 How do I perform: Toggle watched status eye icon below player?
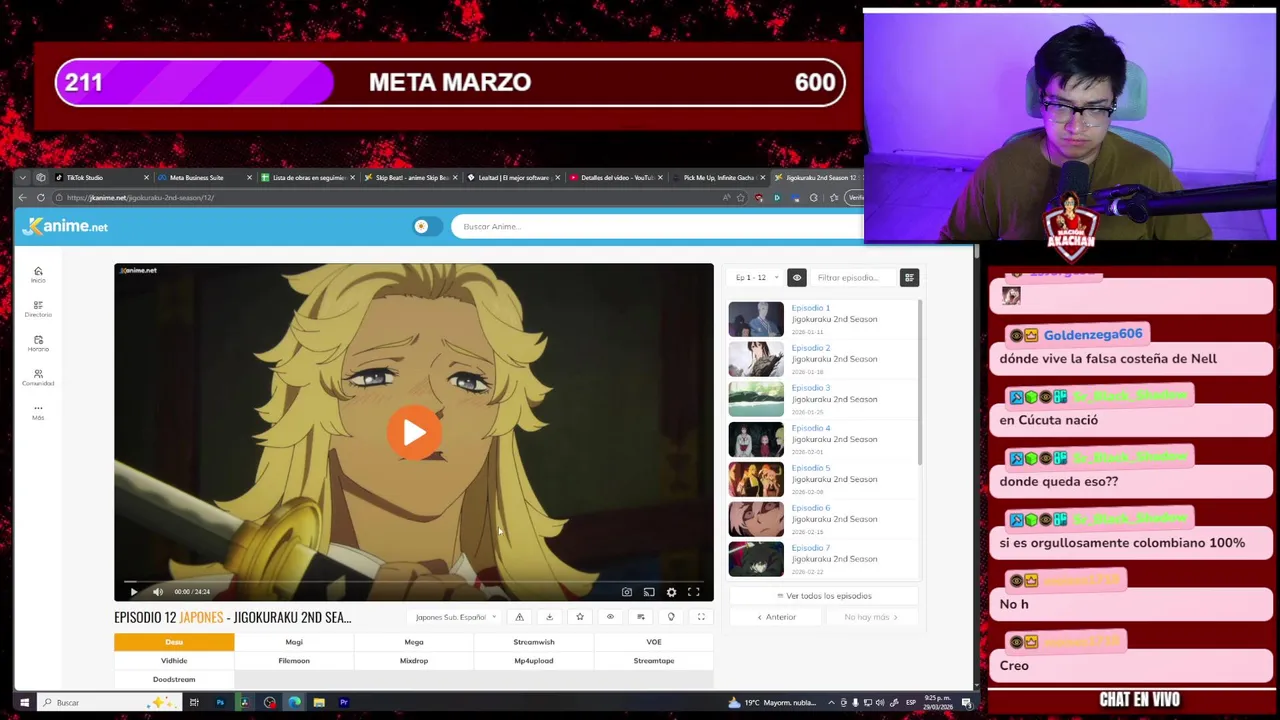click(610, 617)
